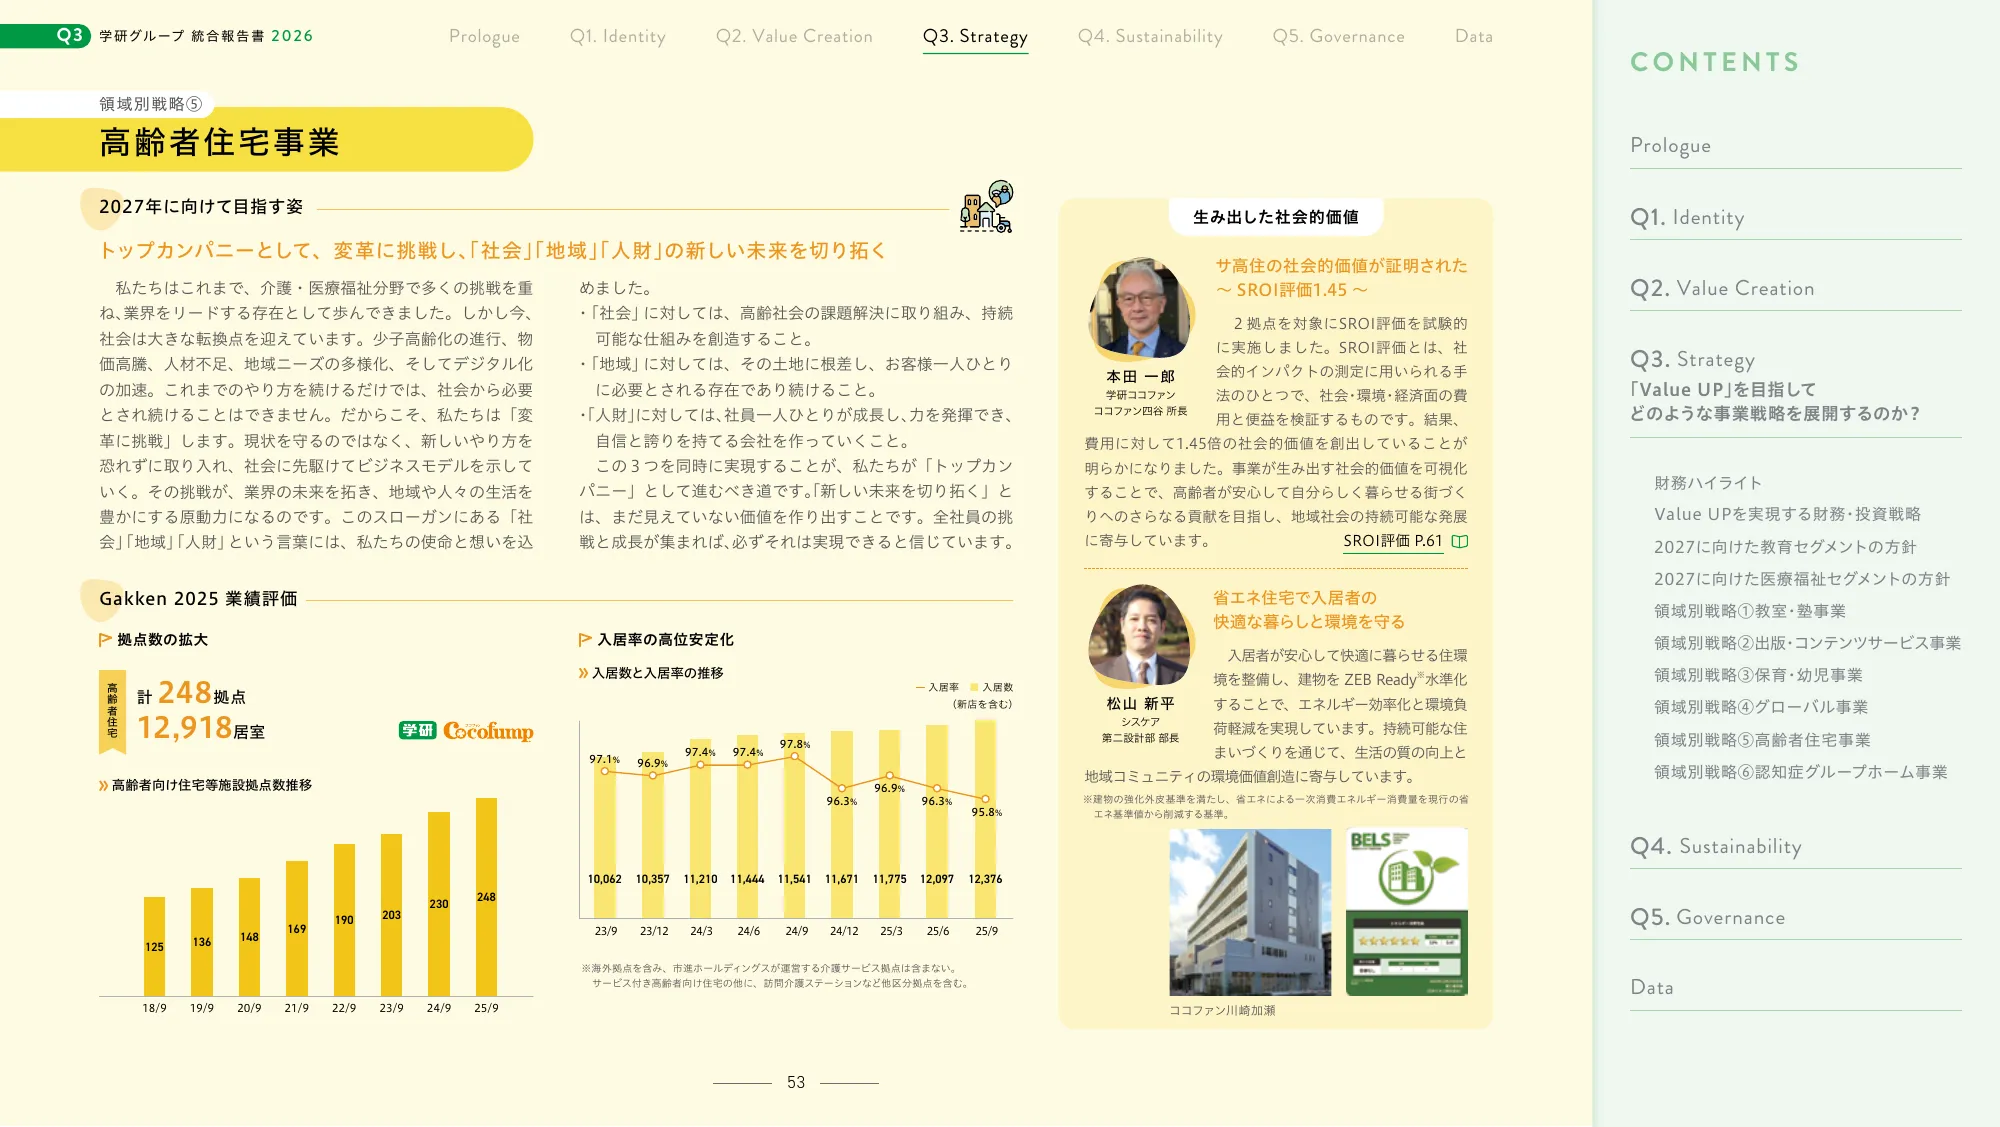Click the green Q3 section badge
The width and height of the screenshot is (2000, 1127).
(45, 36)
